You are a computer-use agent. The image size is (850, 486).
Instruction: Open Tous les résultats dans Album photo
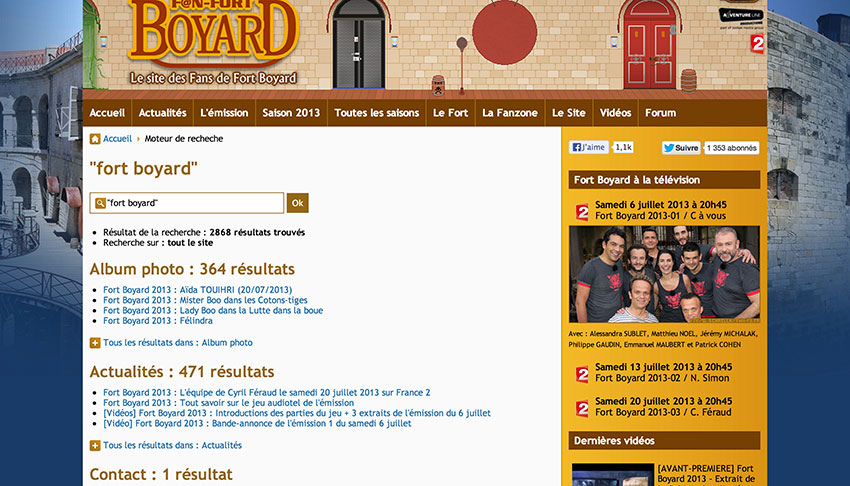178,342
